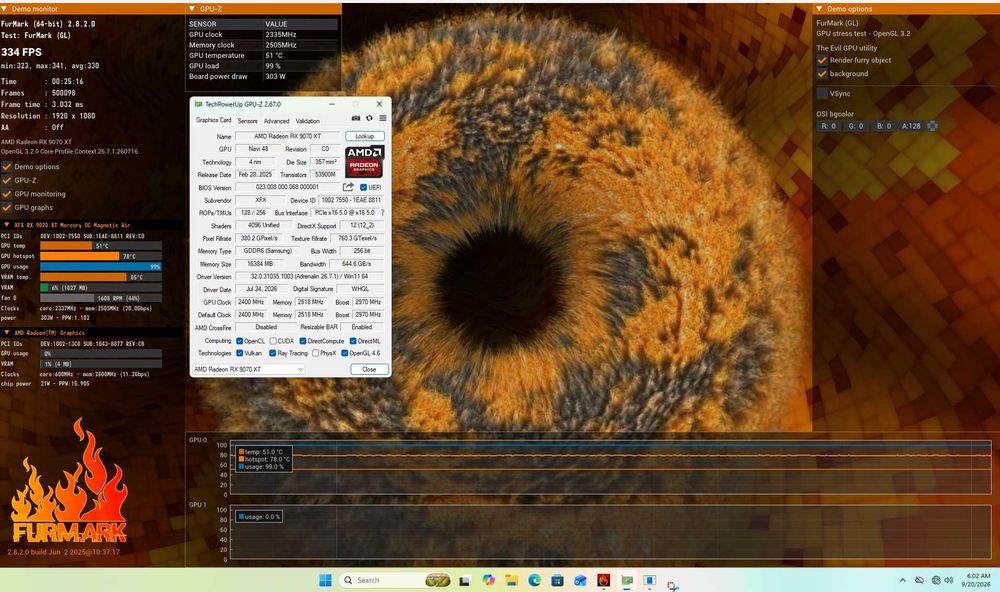Image resolution: width=1000 pixels, height=592 pixels.
Task: Click the BIOS export share icon
Action: 348,187
